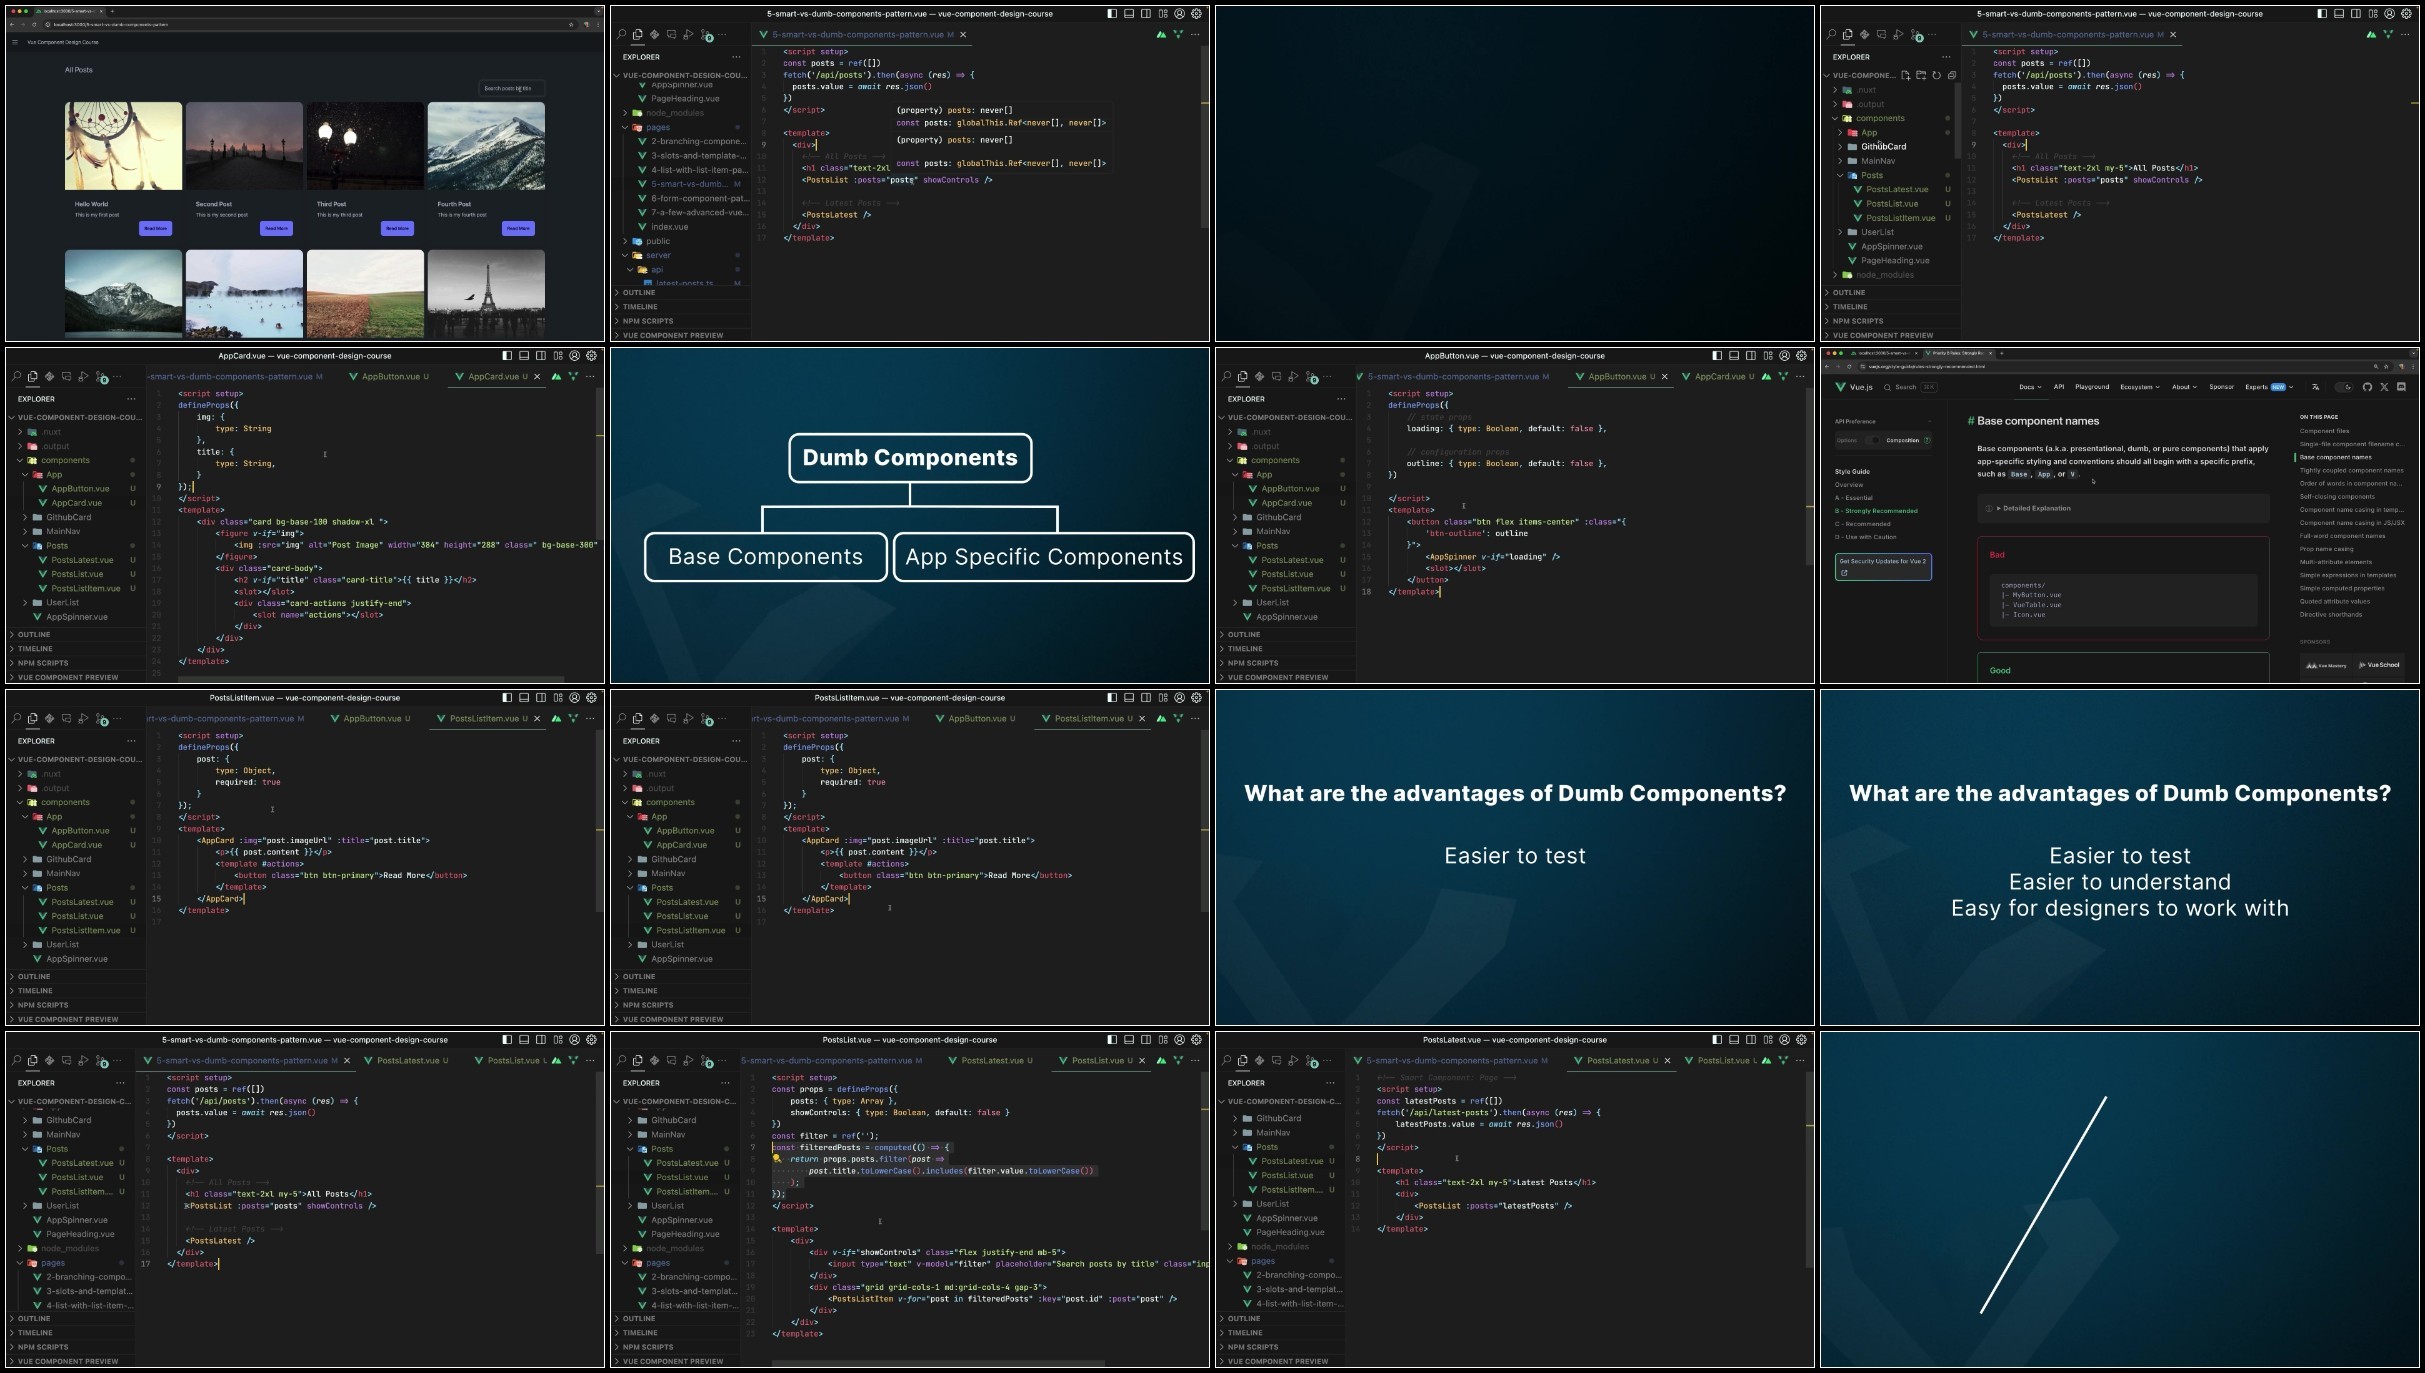Click the 'Search posts by title' input
The width and height of the screenshot is (2425, 1373).
click(x=511, y=88)
